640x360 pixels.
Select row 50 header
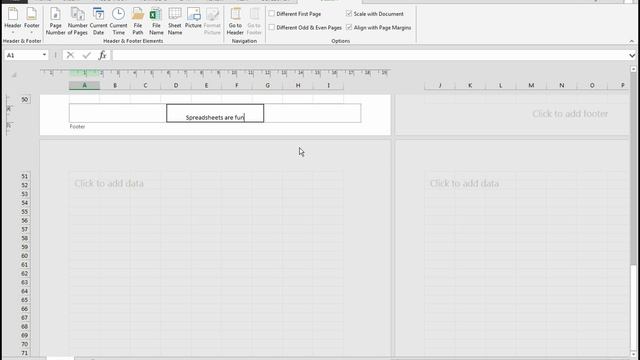click(24, 100)
